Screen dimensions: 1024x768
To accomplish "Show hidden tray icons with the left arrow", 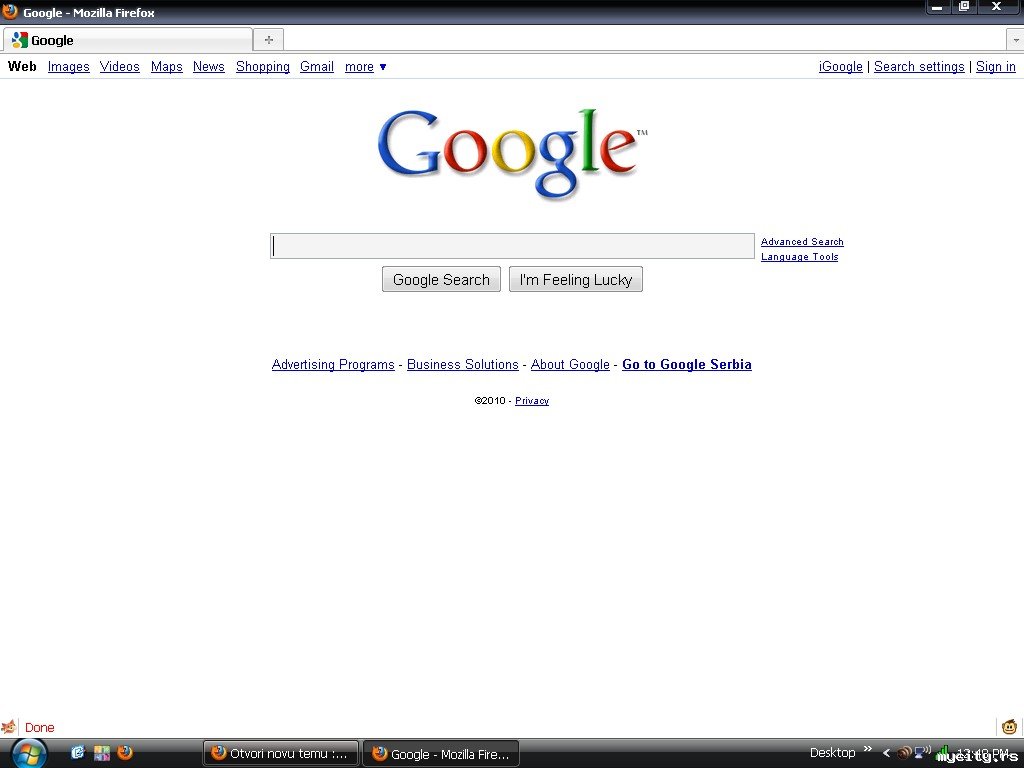I will pos(886,753).
